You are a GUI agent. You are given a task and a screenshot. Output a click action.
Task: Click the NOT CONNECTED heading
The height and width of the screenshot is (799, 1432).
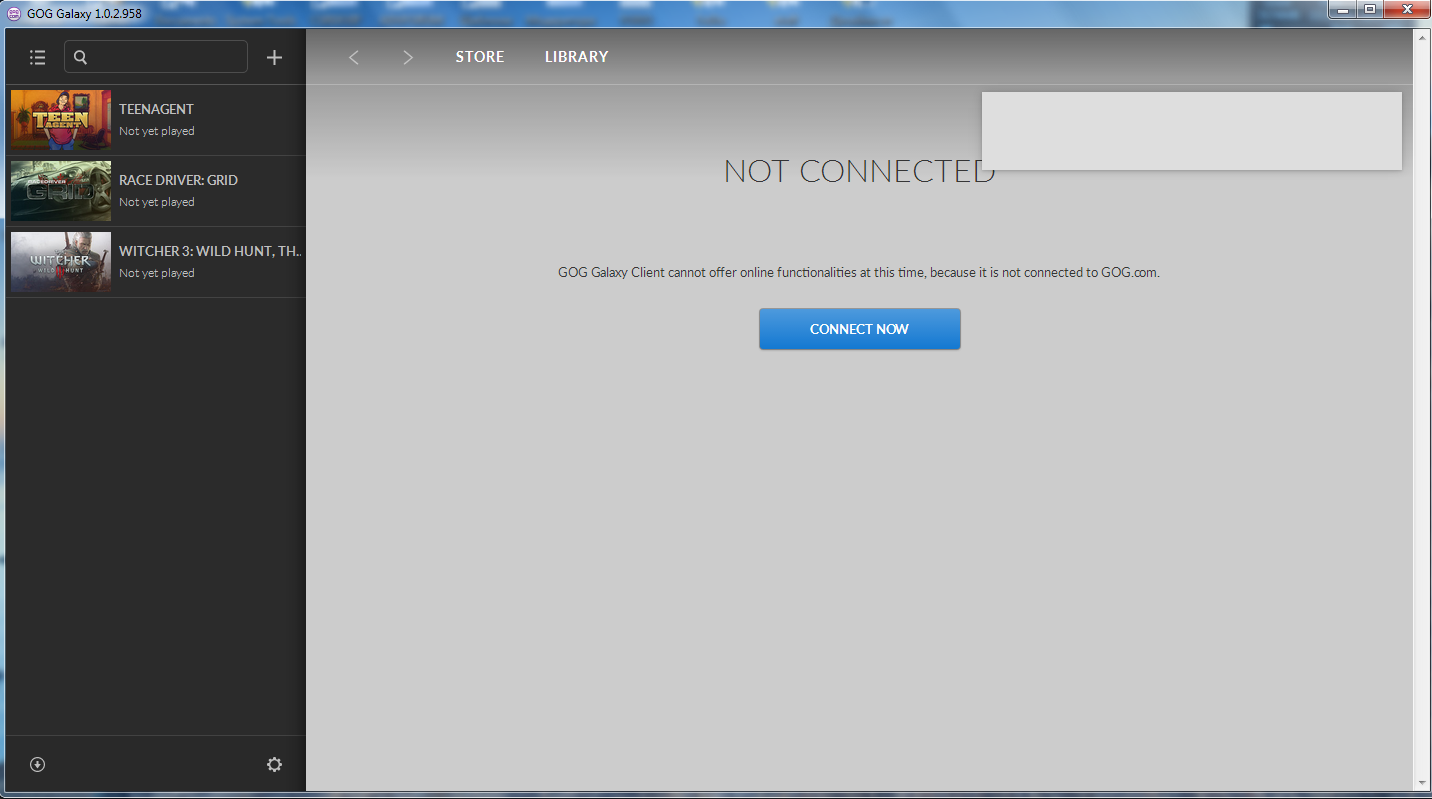(x=860, y=171)
